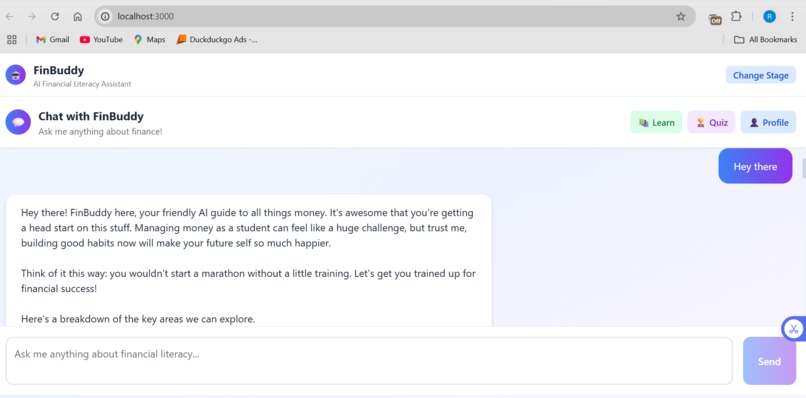Click the localhost:3000 address bar

click(395, 16)
